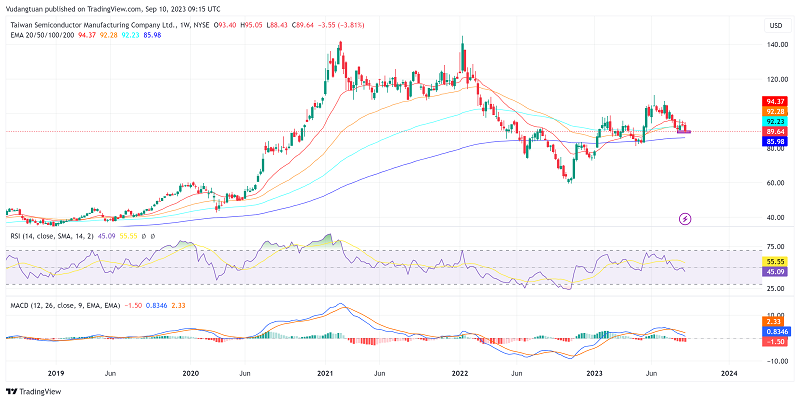800x402 pixels.
Task: Click the purple 45.09 RSI value tag
Action: (x=773, y=271)
